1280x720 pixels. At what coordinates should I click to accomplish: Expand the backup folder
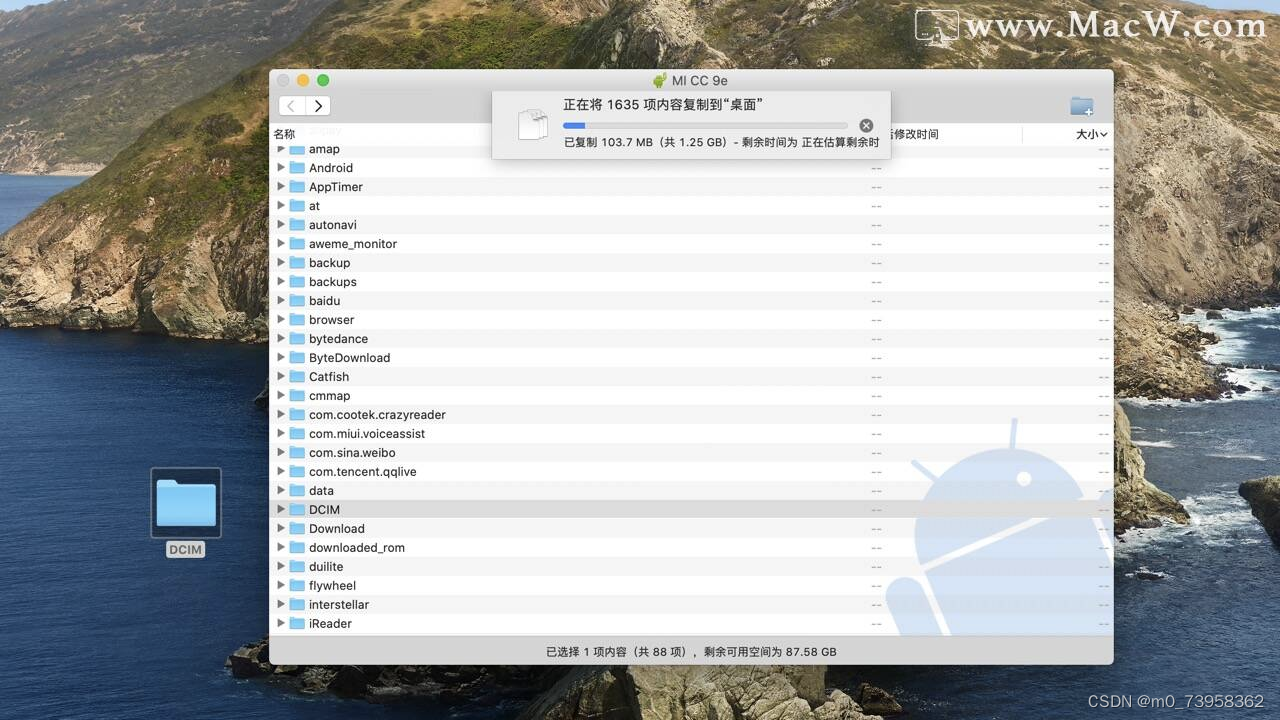[281, 263]
